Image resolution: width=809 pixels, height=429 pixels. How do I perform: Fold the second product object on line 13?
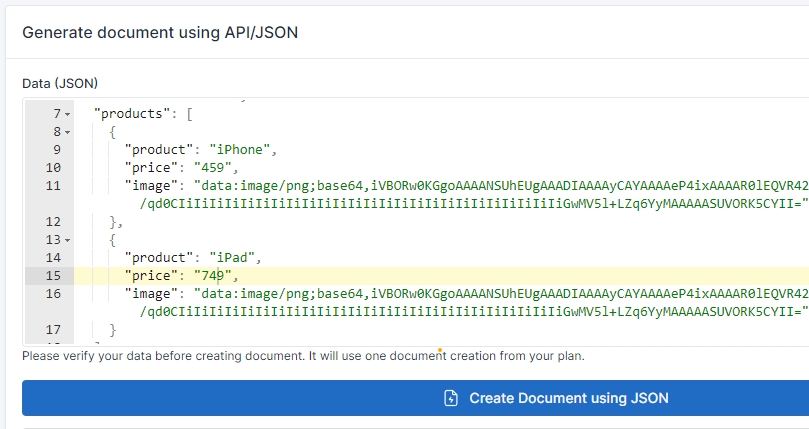coord(68,240)
